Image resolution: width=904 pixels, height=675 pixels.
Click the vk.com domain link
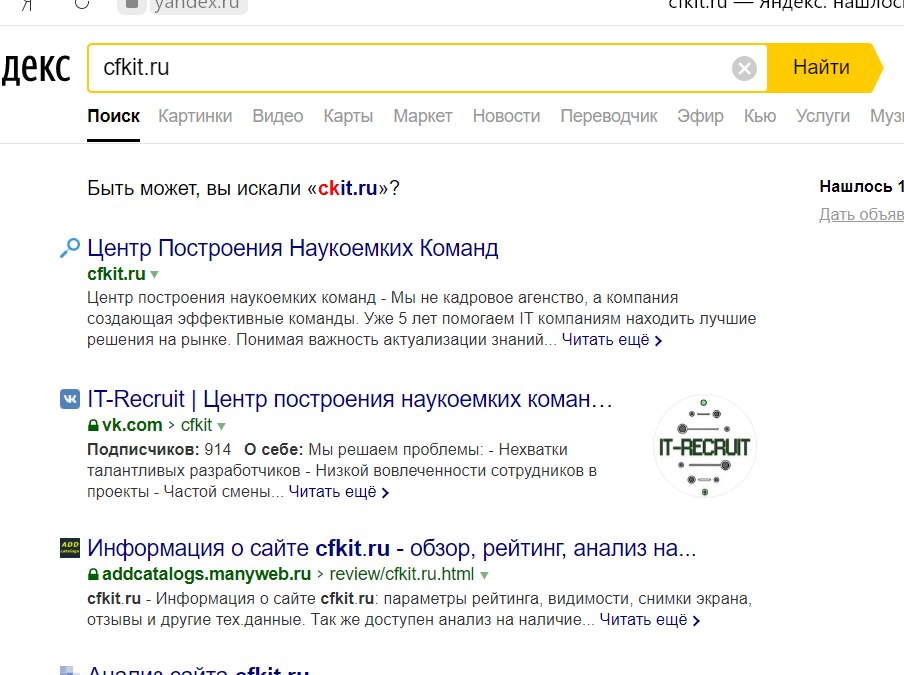pos(132,425)
